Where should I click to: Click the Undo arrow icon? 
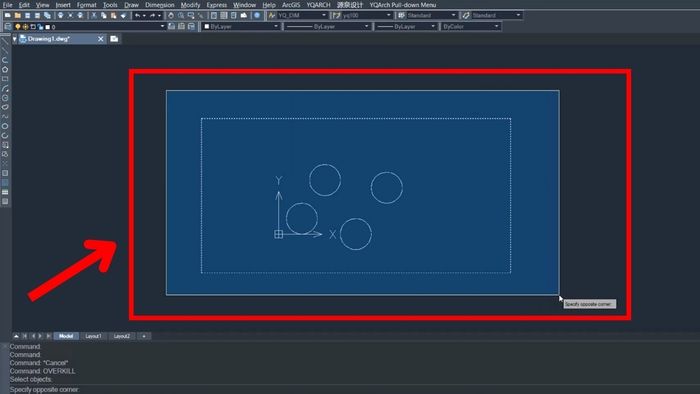pos(138,15)
